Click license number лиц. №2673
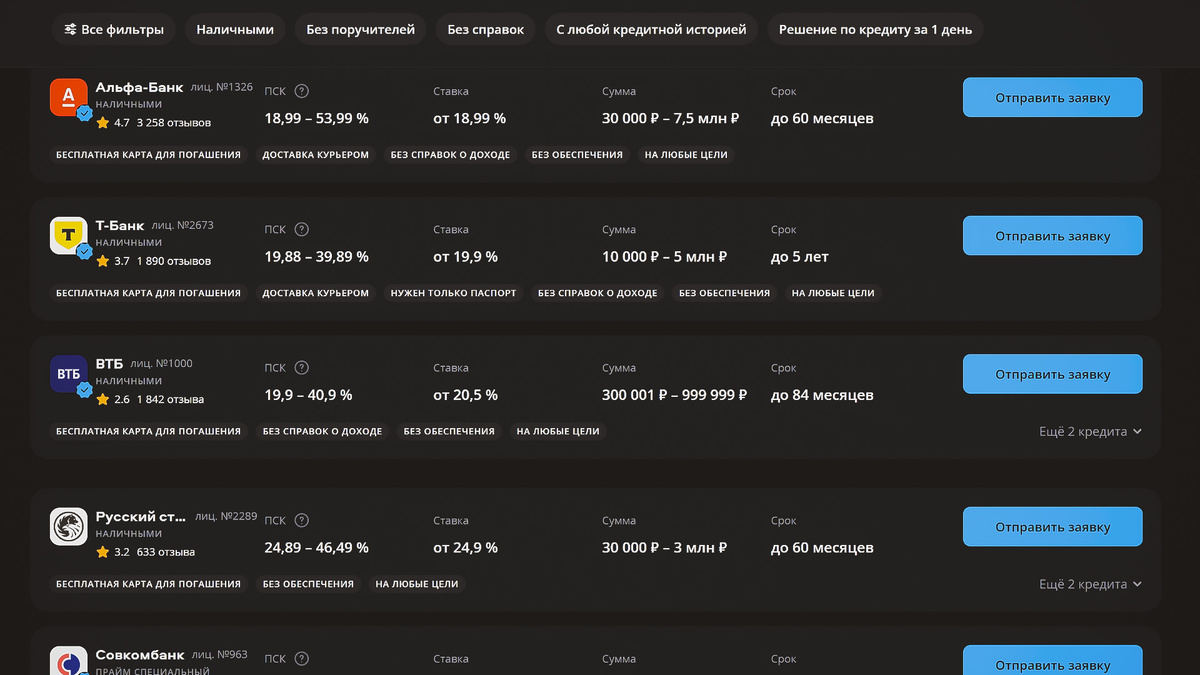Image resolution: width=1200 pixels, height=675 pixels. pyautogui.click(x=182, y=226)
